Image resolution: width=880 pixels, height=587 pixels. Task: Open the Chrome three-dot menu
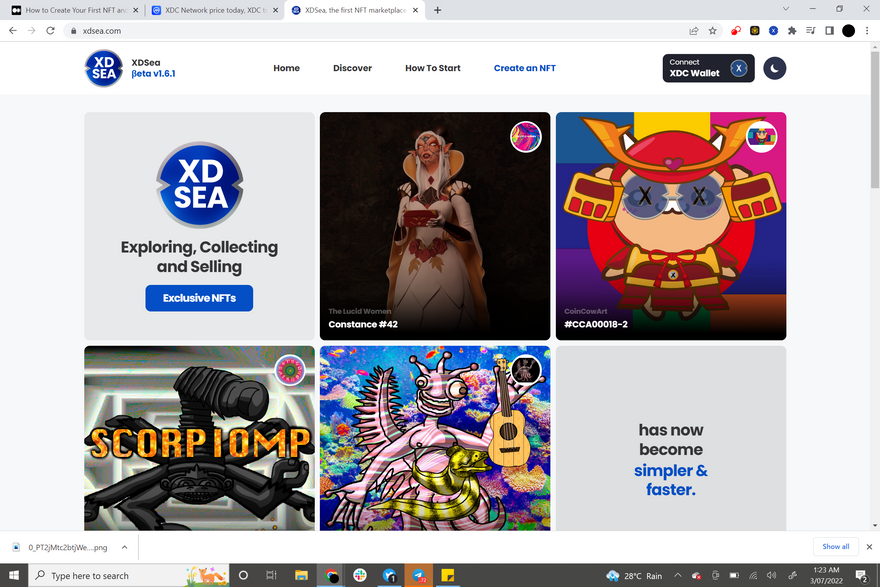867,31
